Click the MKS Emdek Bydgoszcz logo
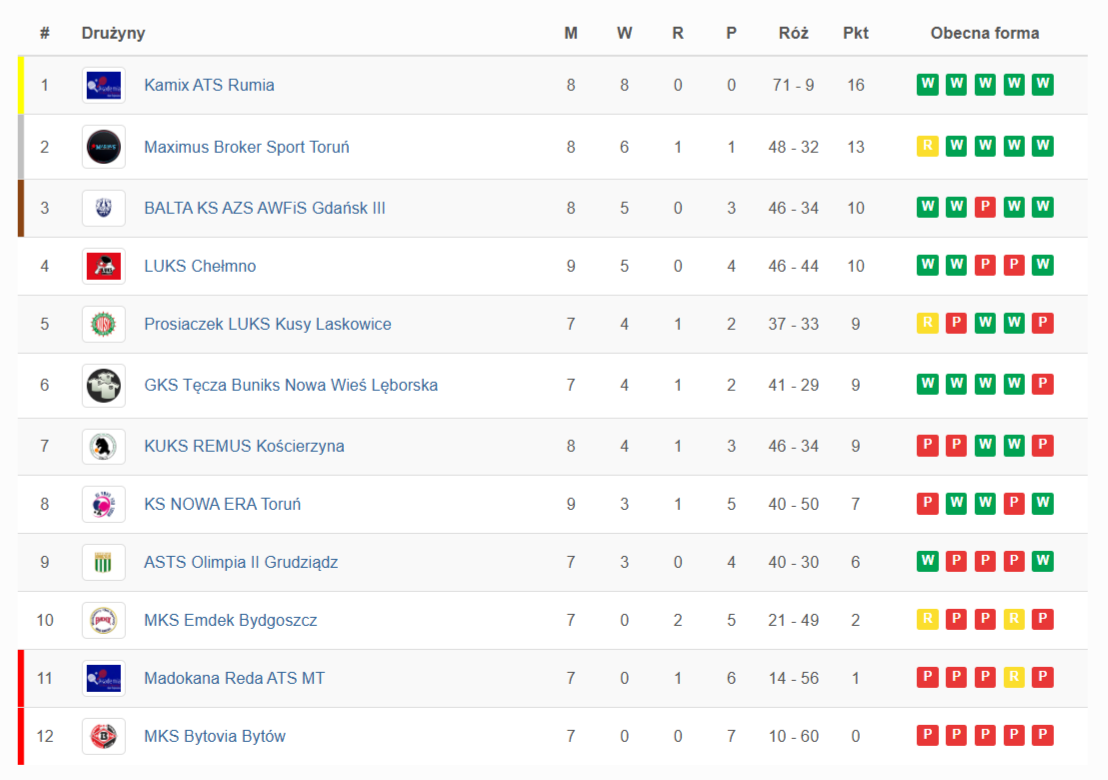 click(104, 620)
